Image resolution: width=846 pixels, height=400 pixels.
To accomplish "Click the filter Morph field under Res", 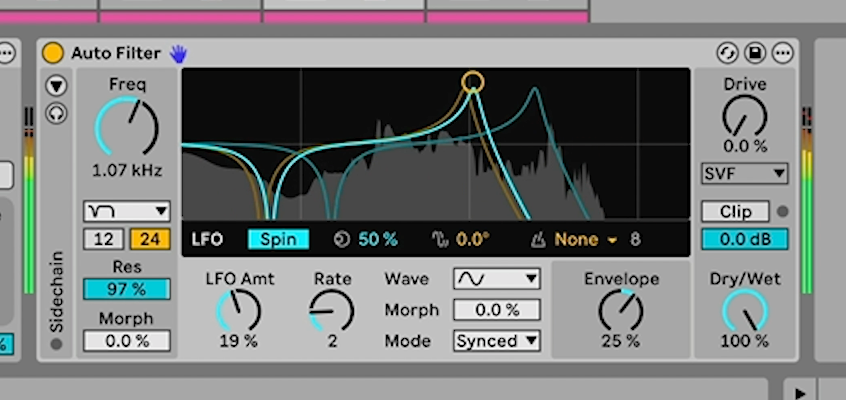I will tap(127, 341).
